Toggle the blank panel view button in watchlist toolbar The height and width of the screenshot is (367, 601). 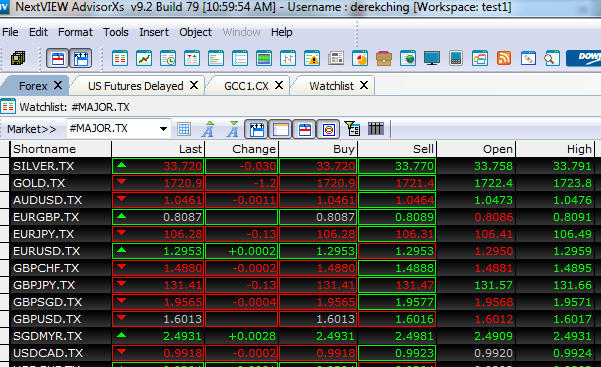tap(281, 129)
